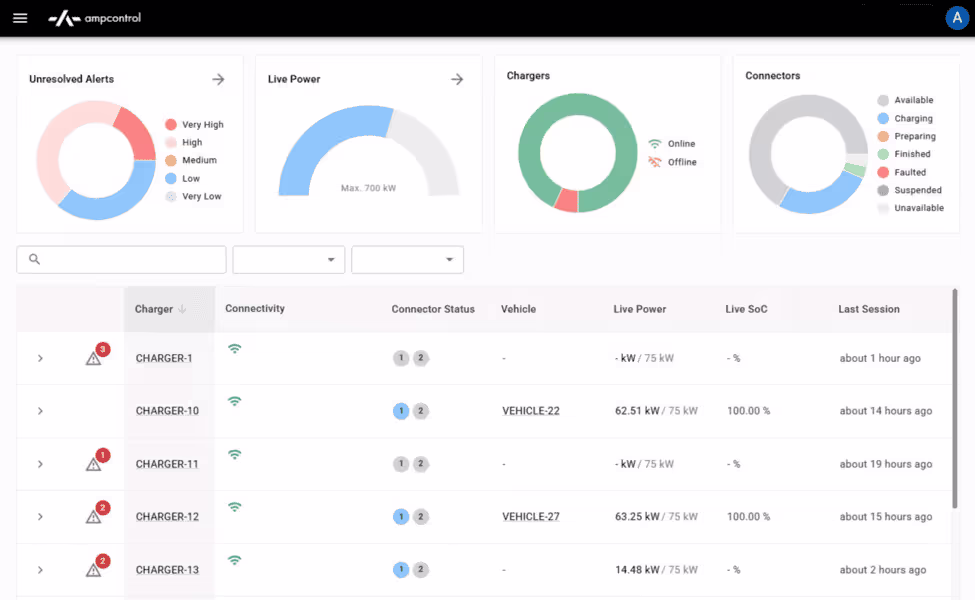Sort by Charger column arrow
Image resolution: width=975 pixels, height=600 pixels.
tap(182, 309)
